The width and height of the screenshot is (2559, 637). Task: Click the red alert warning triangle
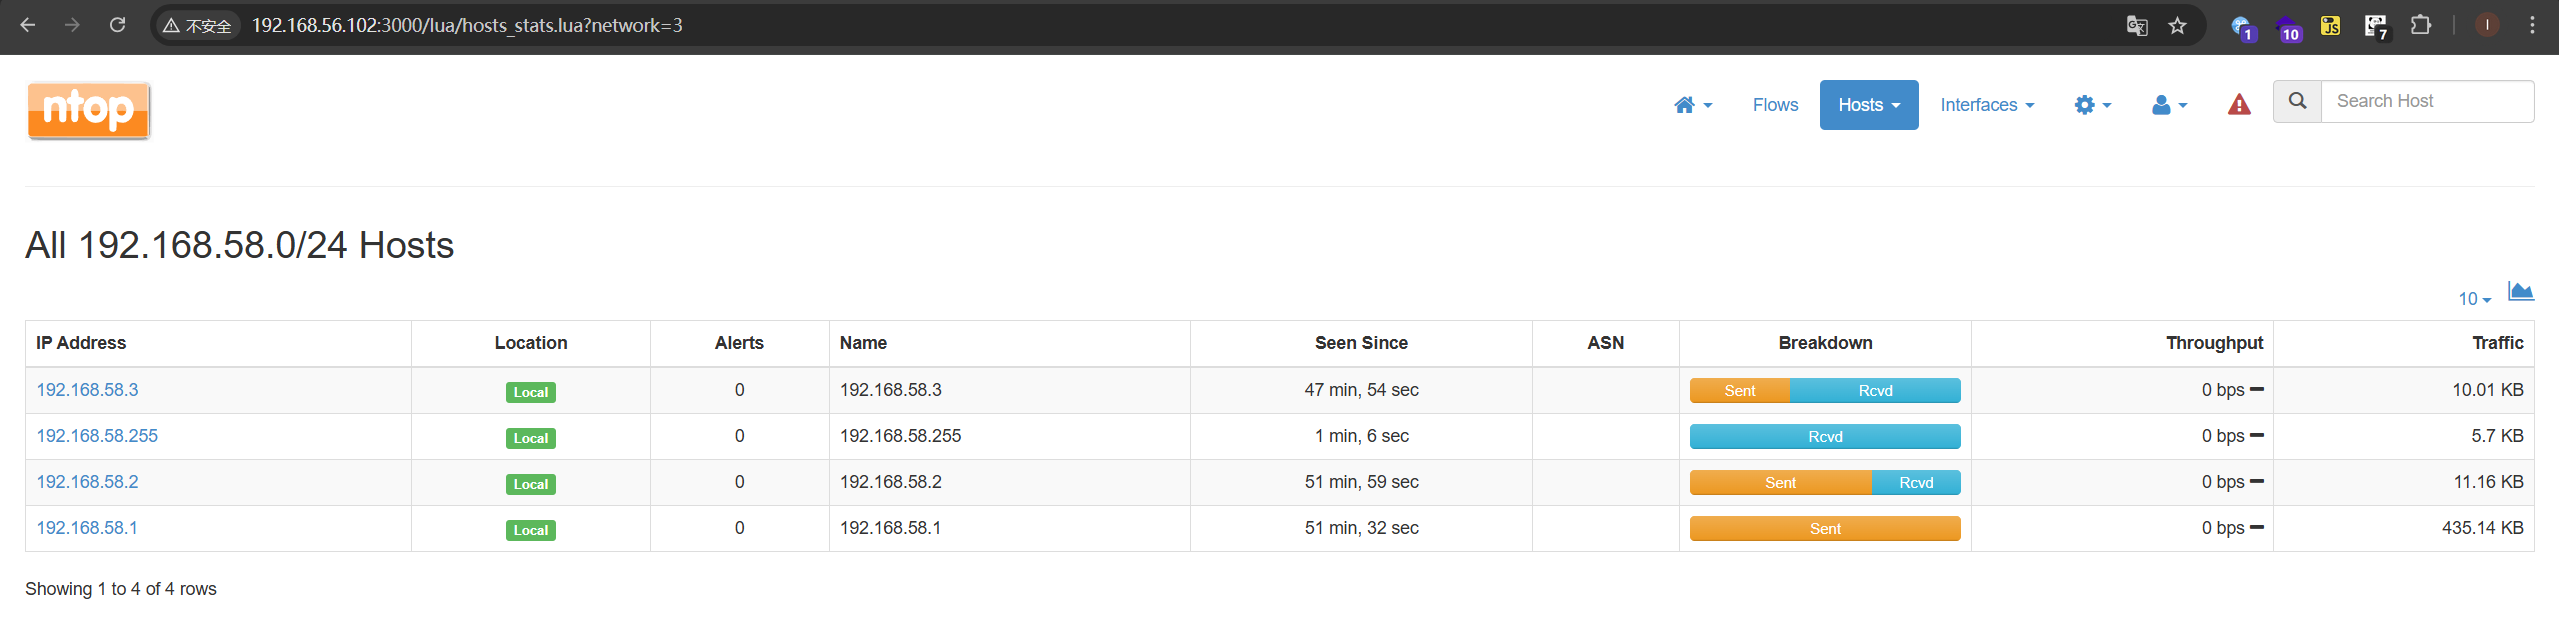pos(2239,105)
